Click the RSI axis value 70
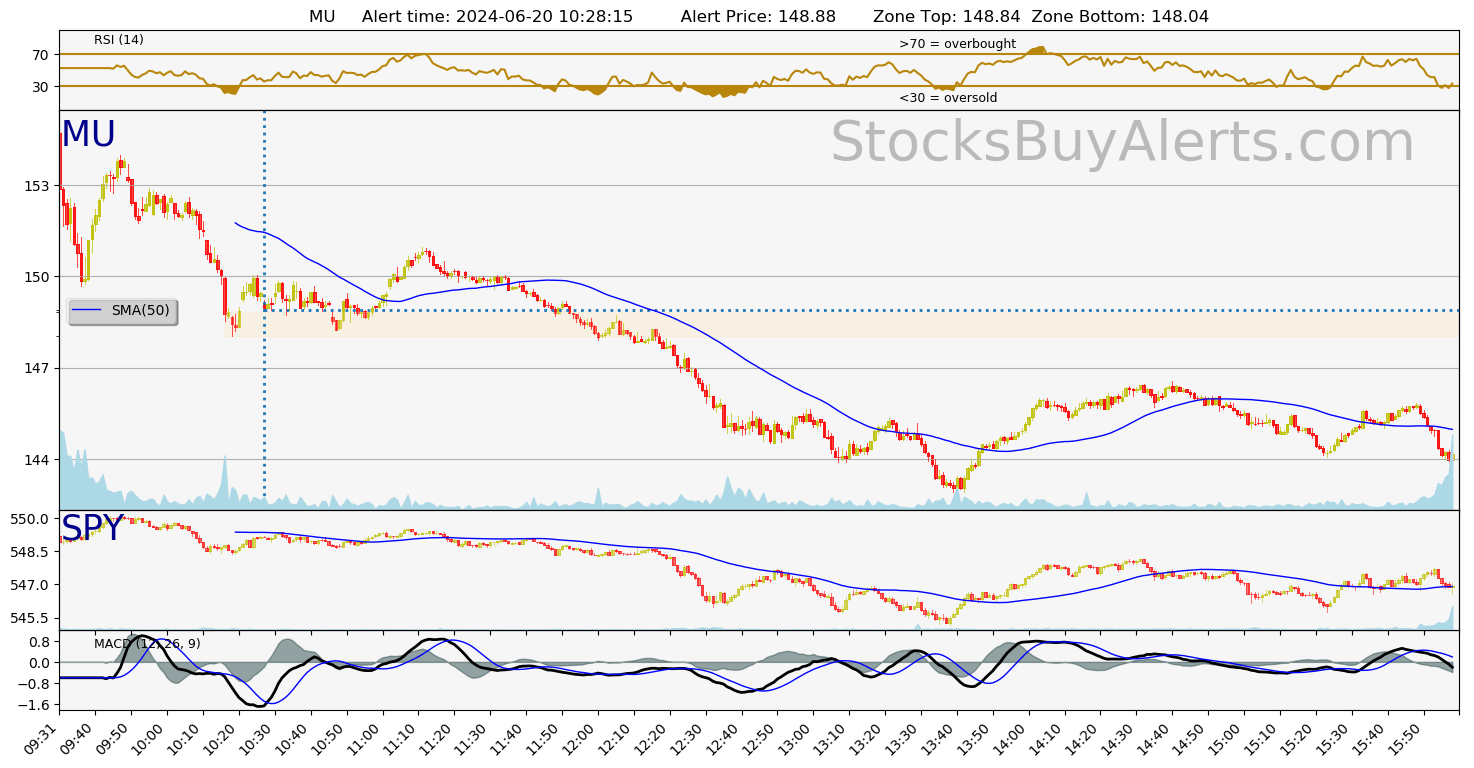The image size is (1474, 768). click(40, 55)
